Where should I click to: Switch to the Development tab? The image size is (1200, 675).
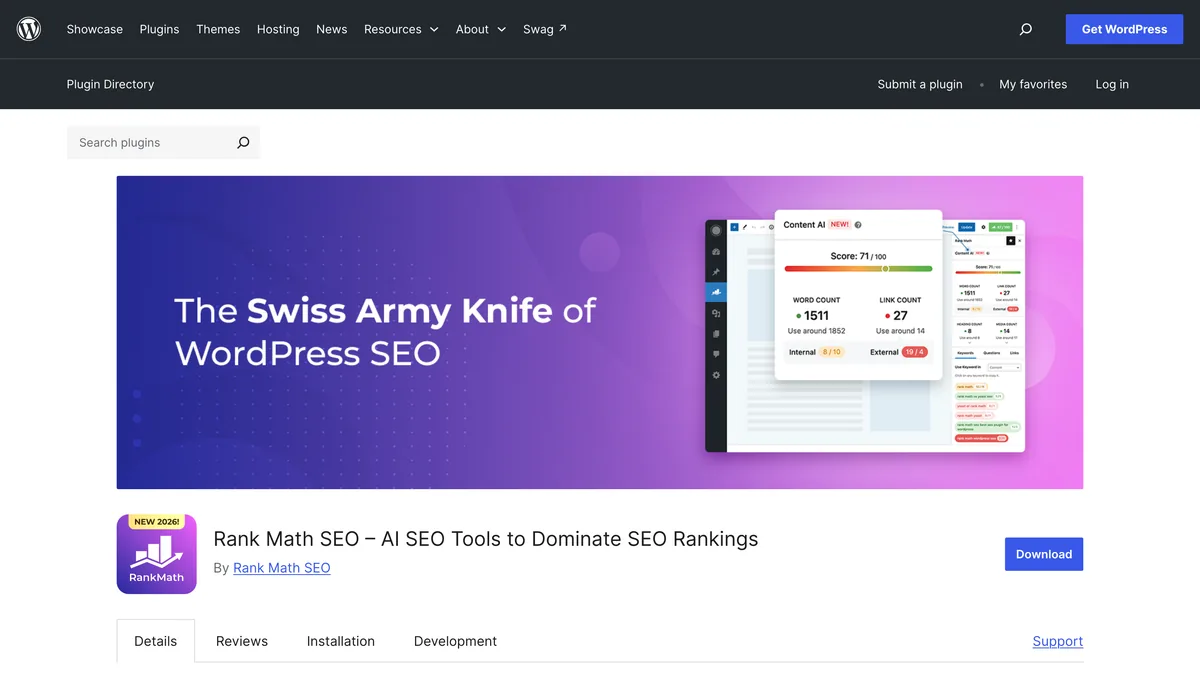(x=455, y=641)
